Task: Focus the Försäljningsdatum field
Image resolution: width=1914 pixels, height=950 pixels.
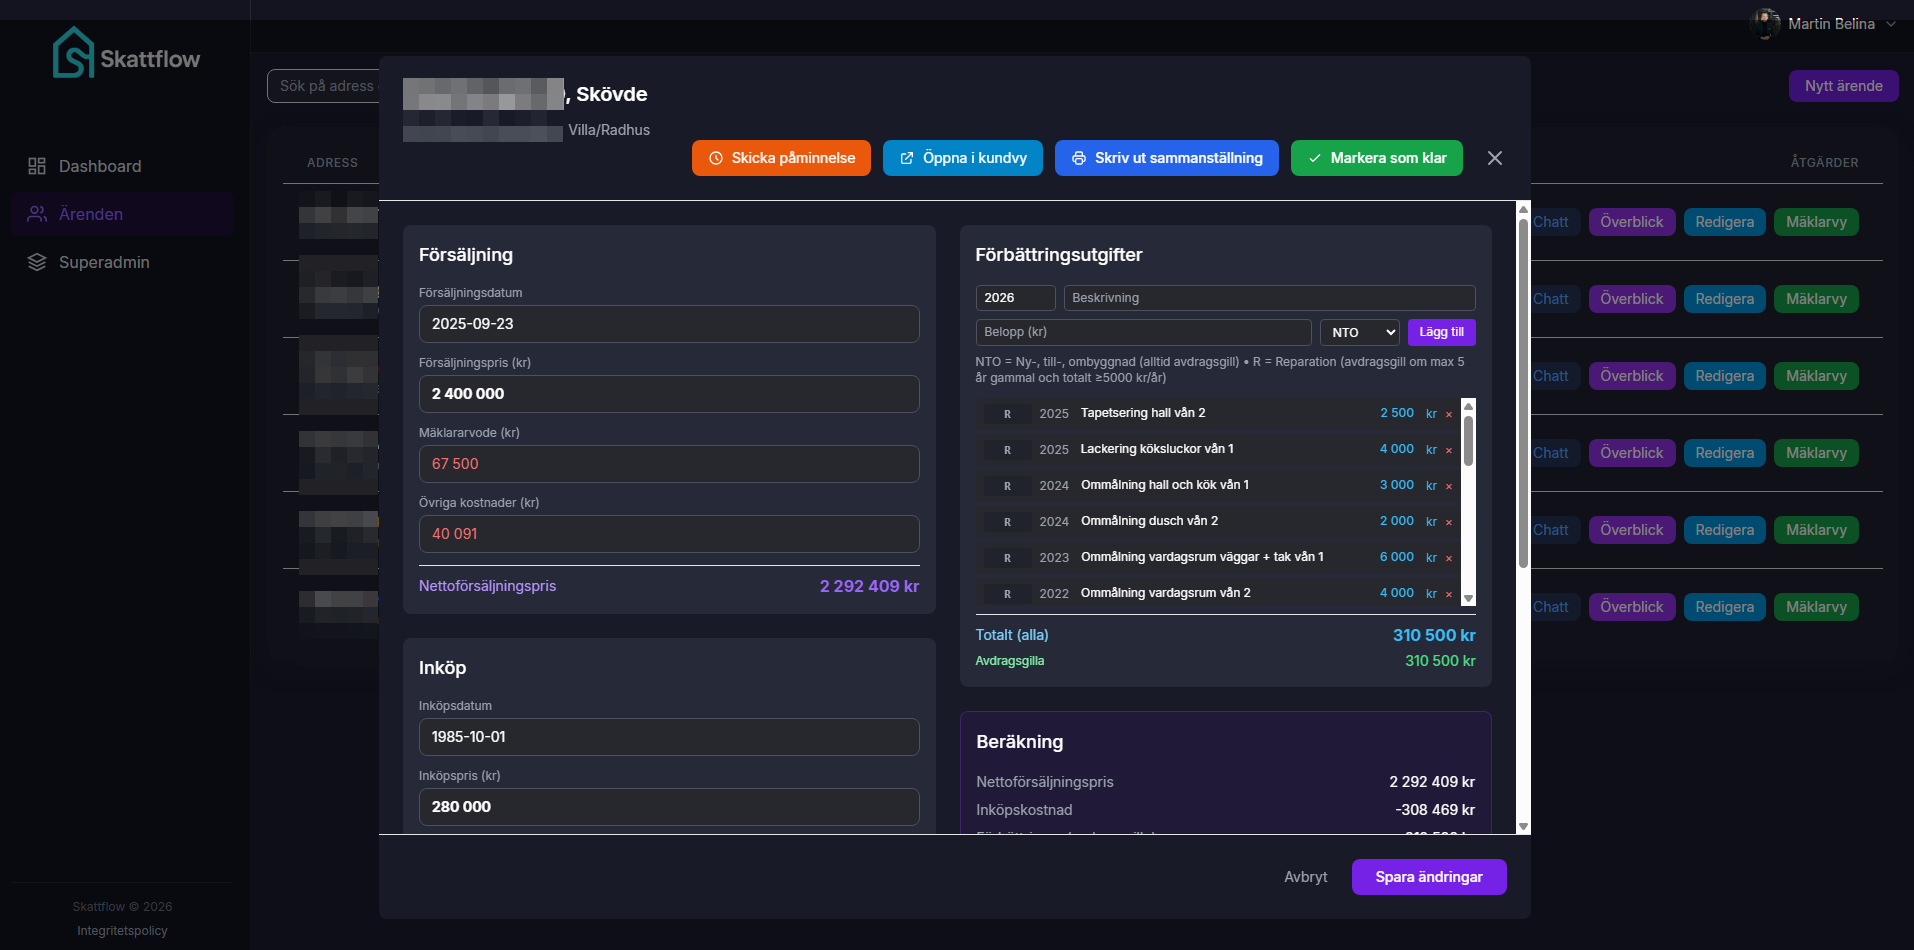Action: [x=669, y=324]
